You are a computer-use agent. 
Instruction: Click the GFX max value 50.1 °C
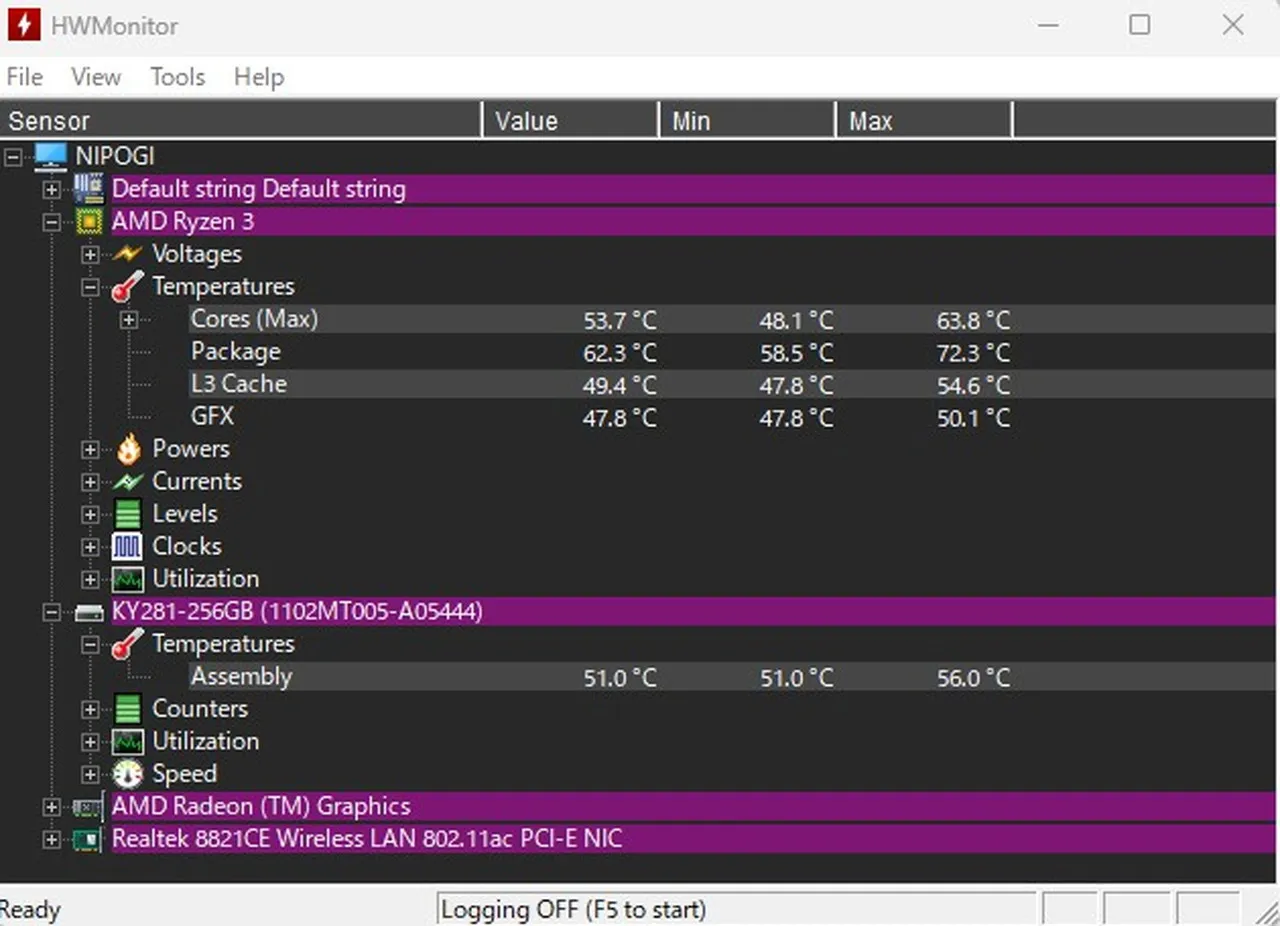[x=973, y=418]
